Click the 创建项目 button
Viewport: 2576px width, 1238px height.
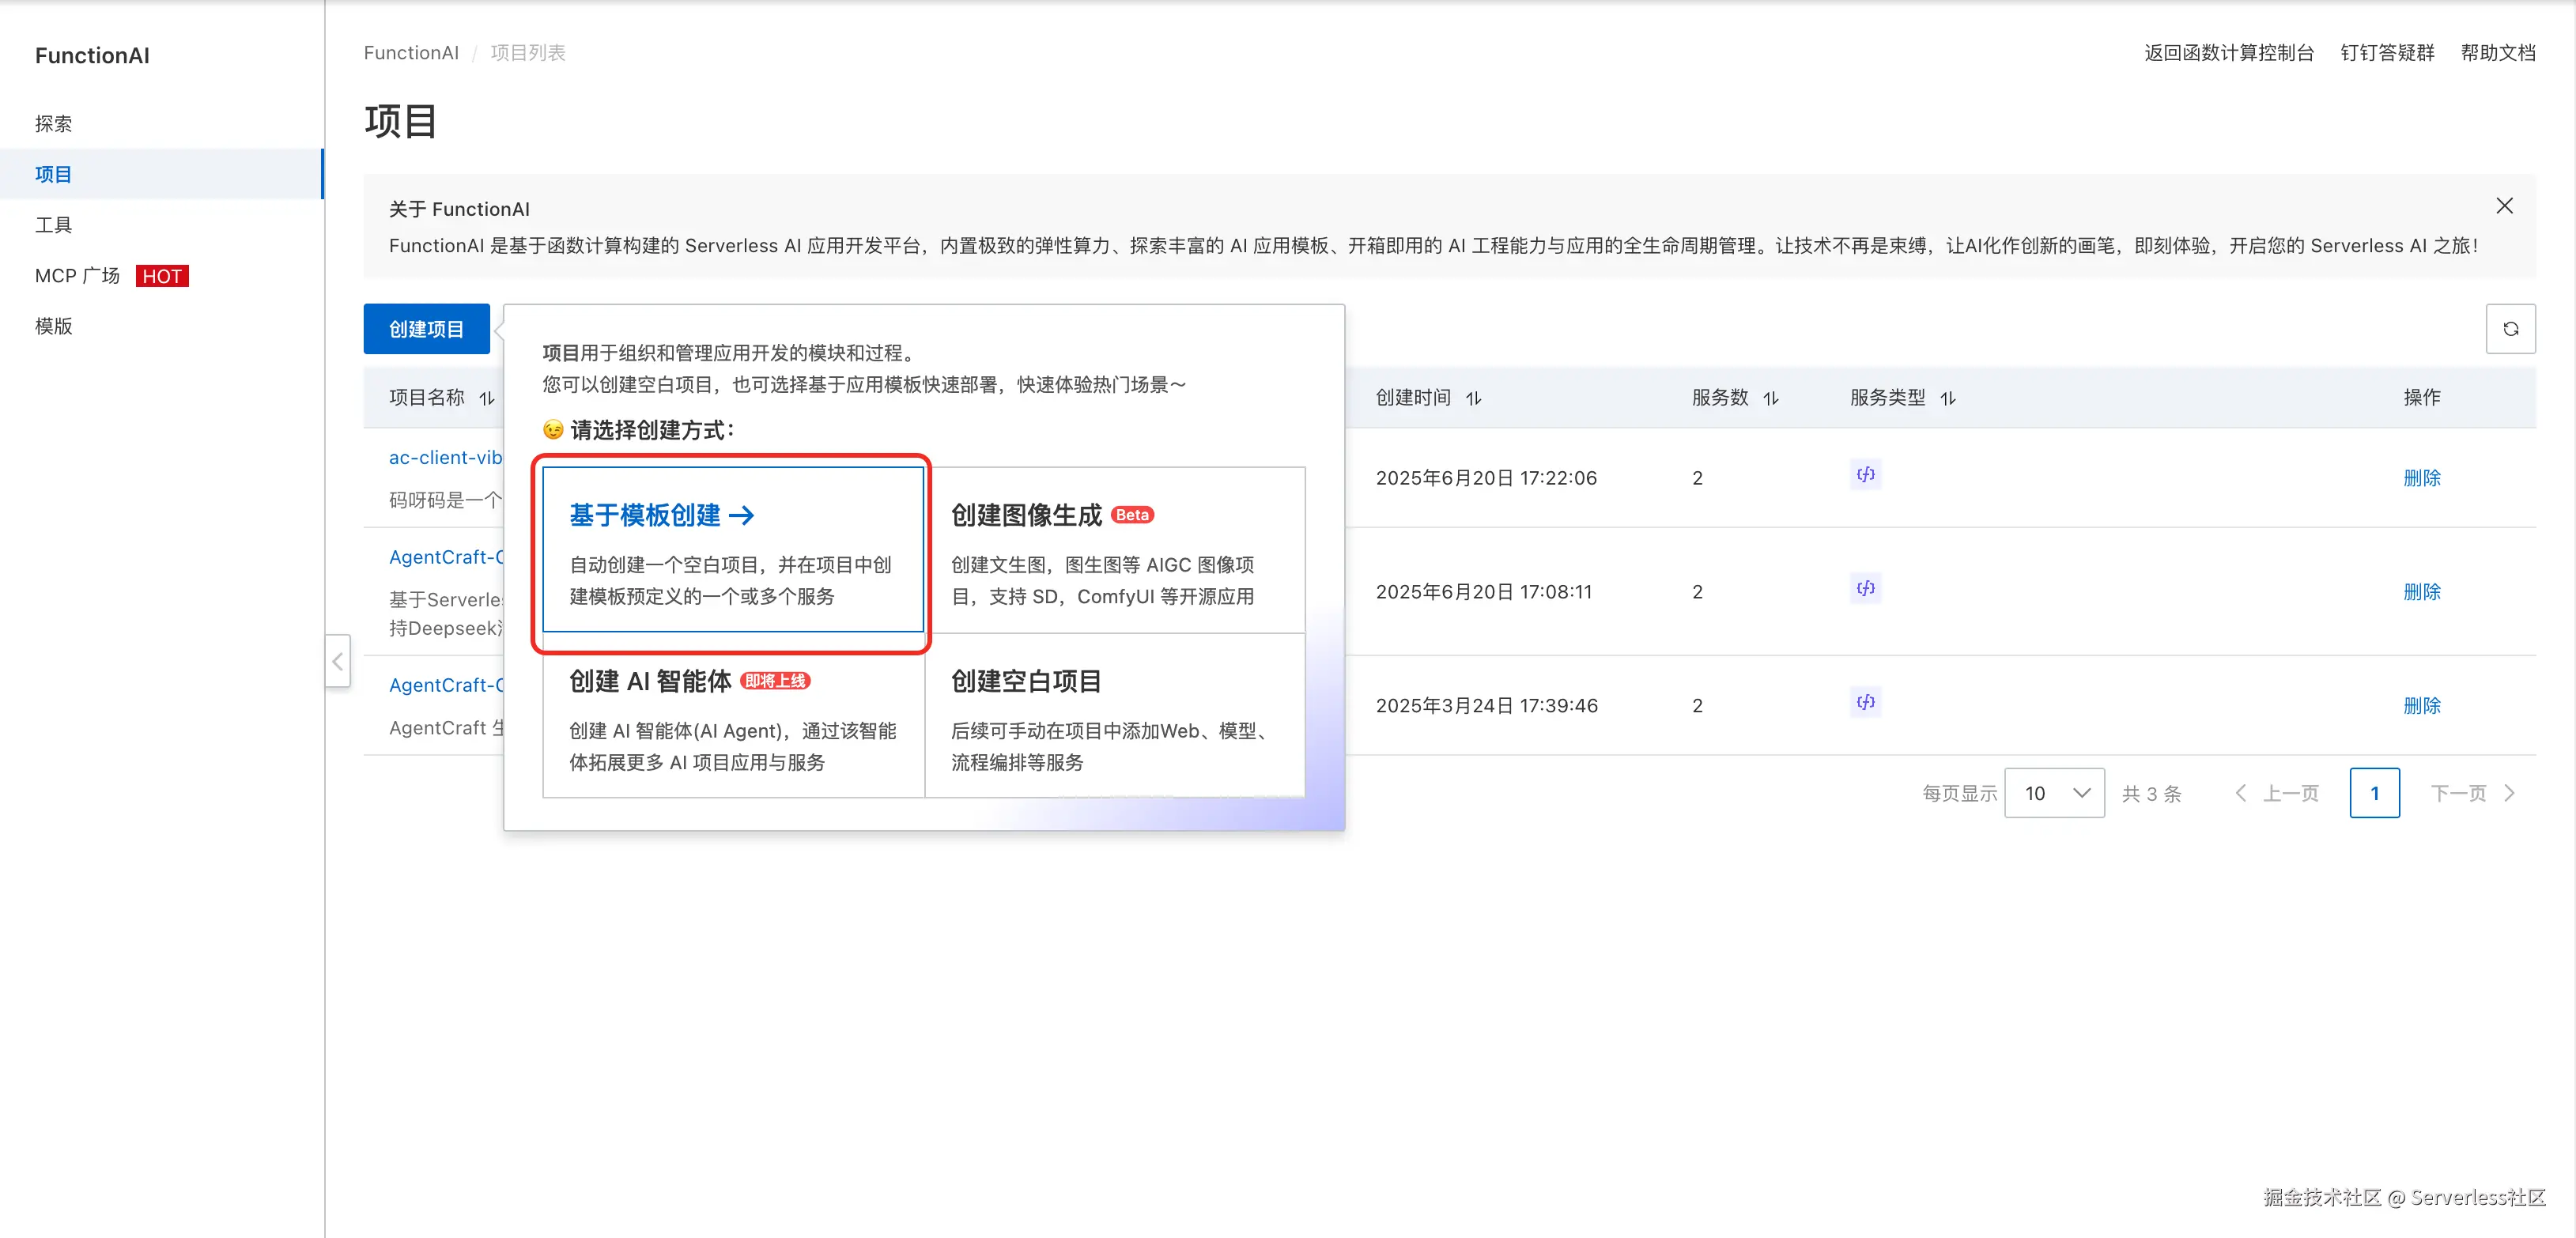[426, 329]
